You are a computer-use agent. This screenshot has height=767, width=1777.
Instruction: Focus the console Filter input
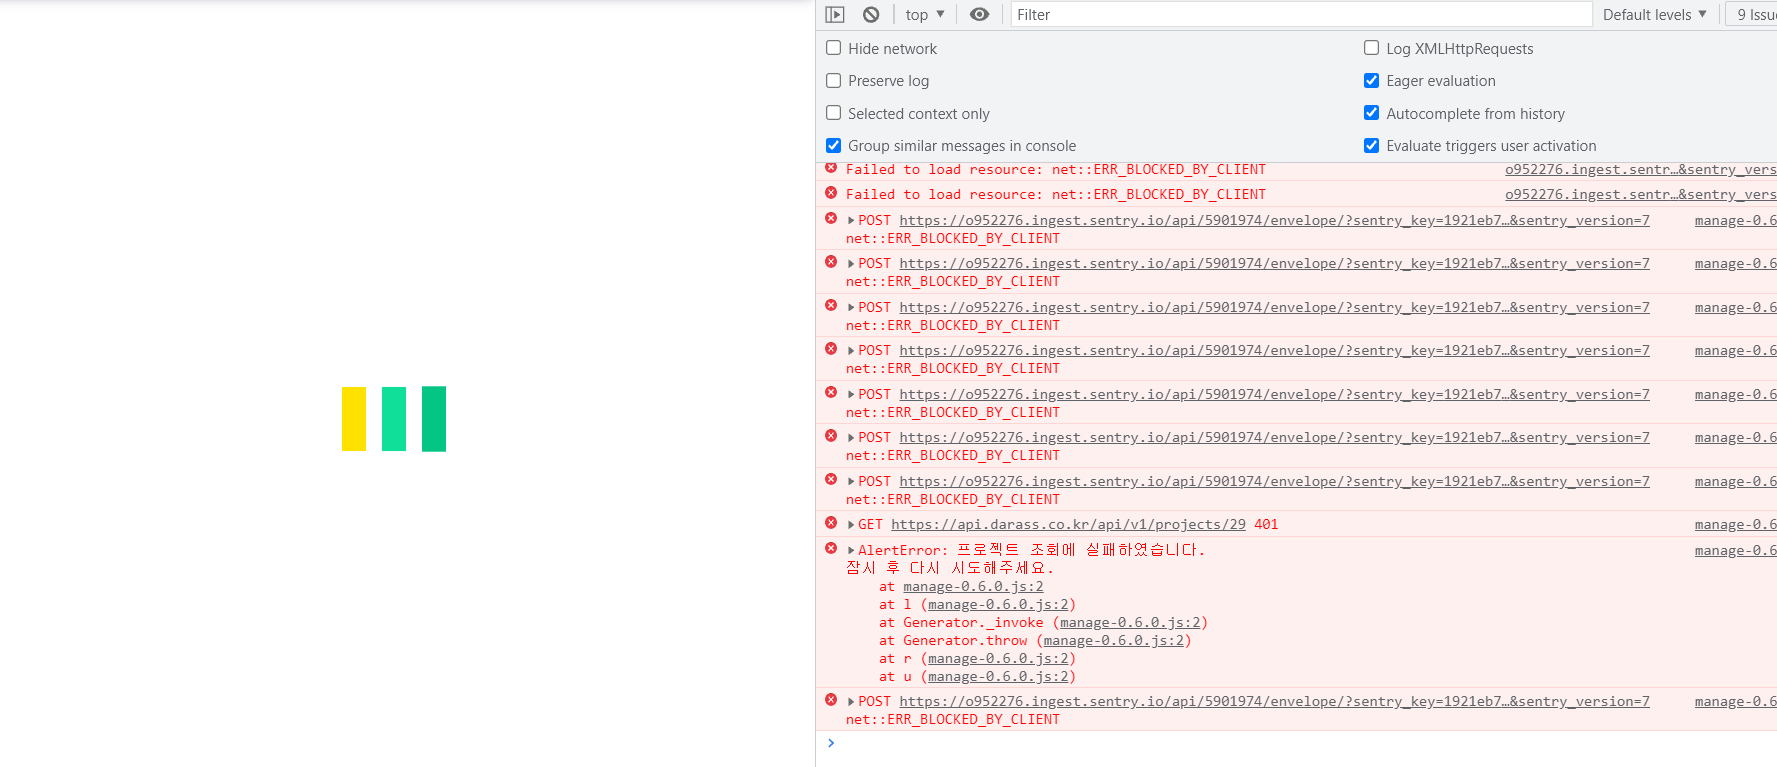click(x=1301, y=14)
